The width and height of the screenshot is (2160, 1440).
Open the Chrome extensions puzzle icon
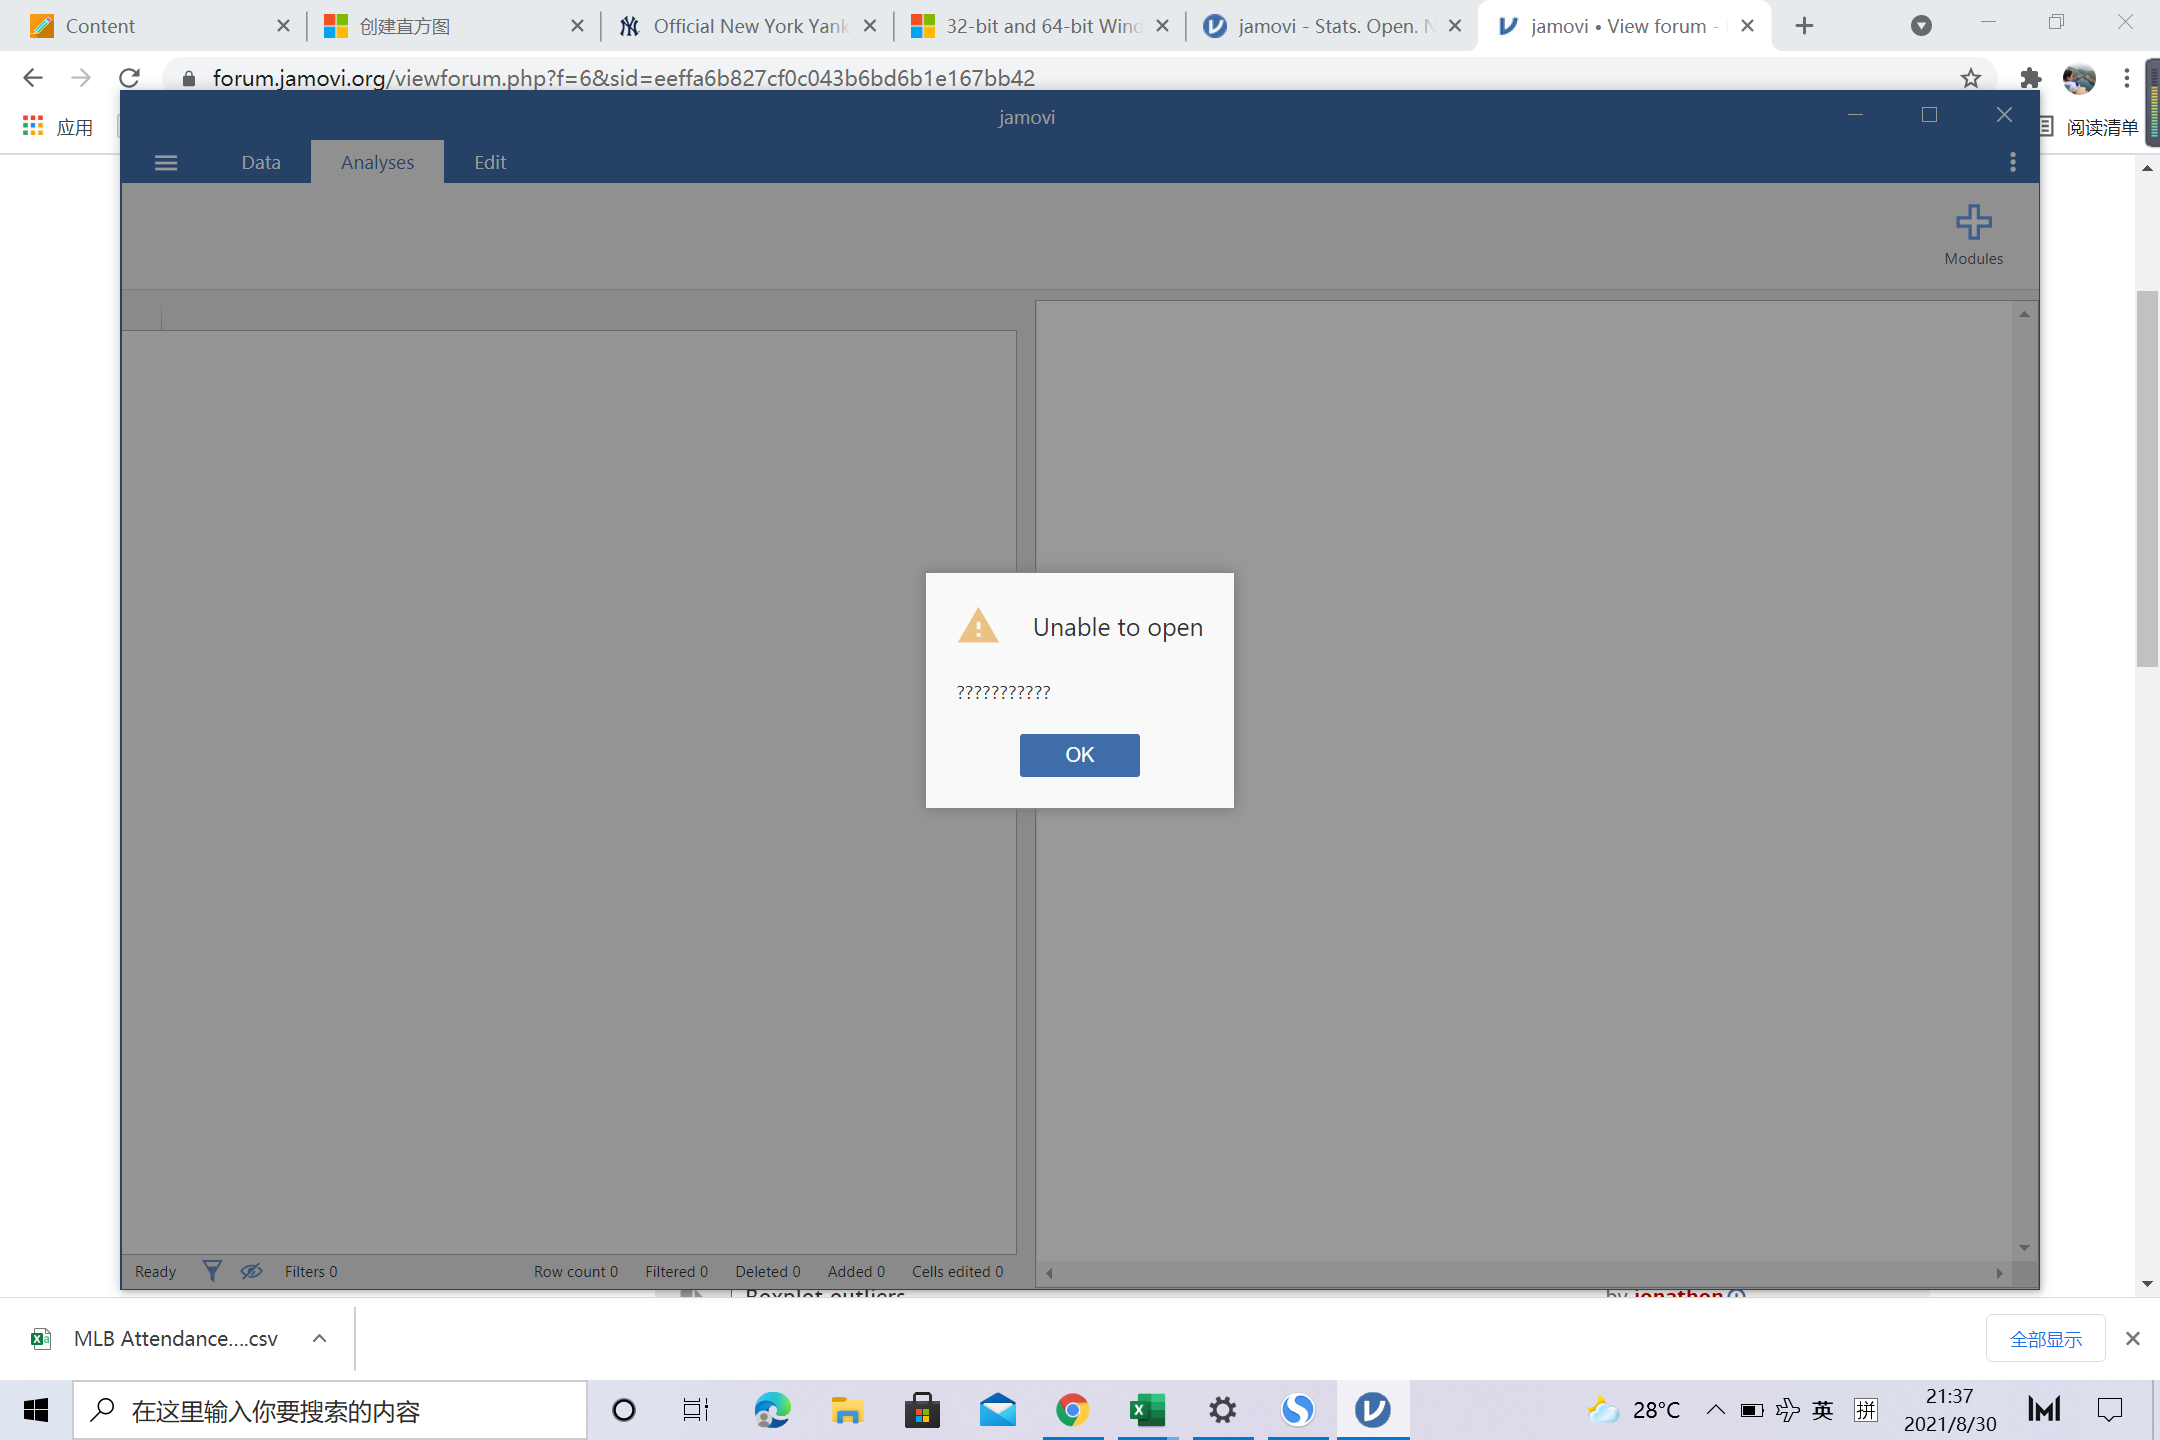coord(2030,78)
